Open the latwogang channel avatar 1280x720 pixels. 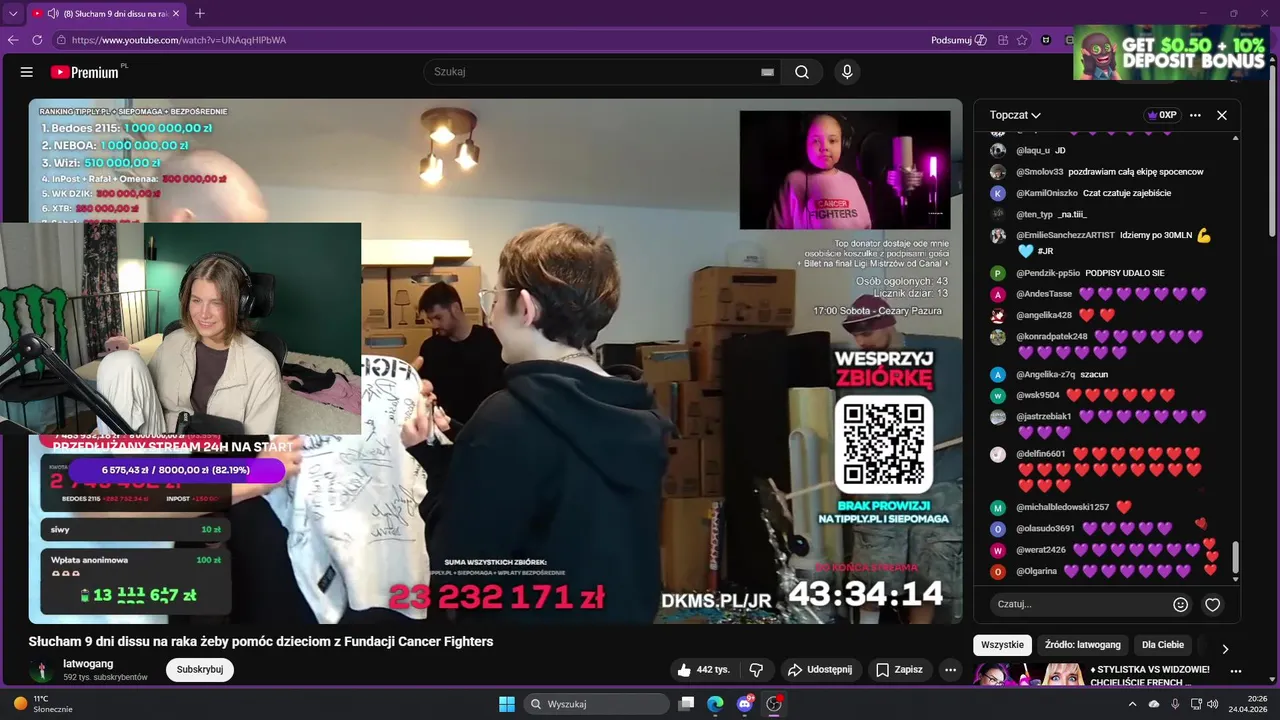[x=42, y=670]
